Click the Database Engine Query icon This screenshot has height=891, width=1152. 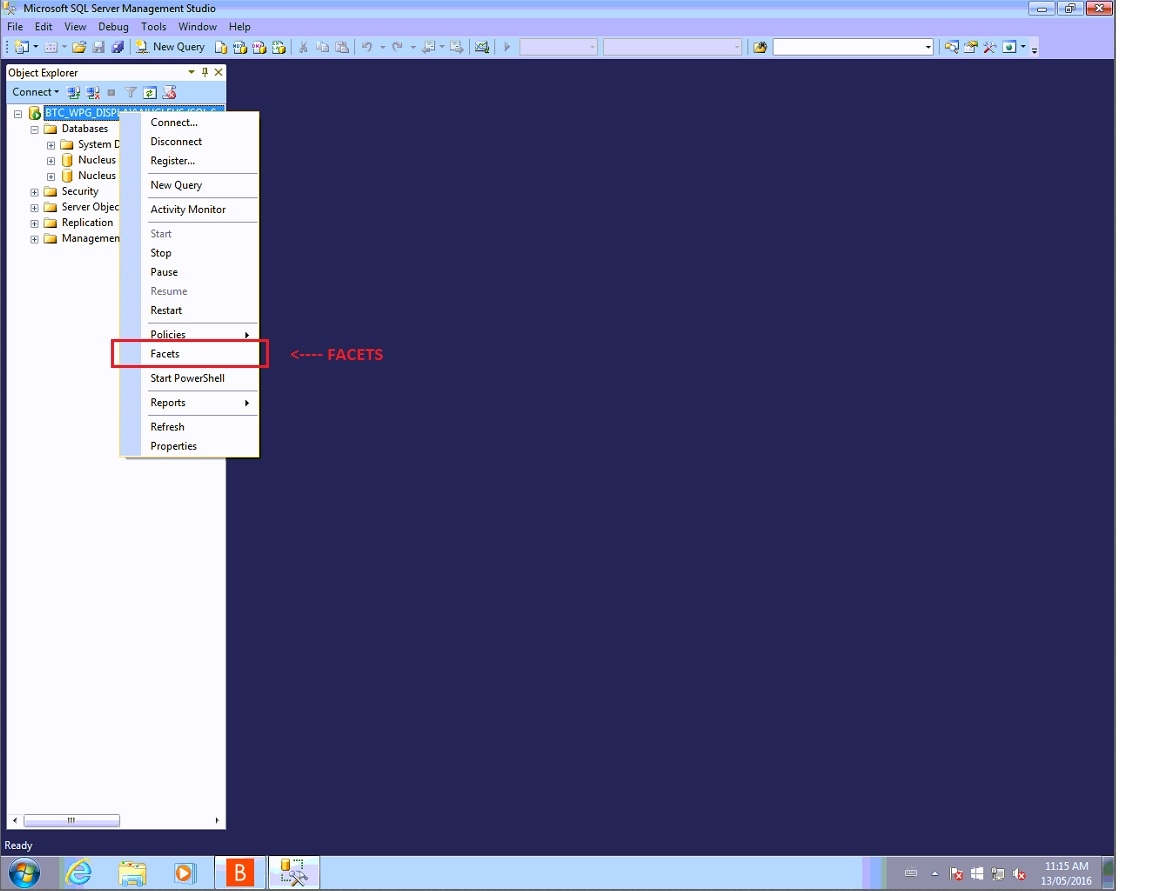tap(222, 47)
